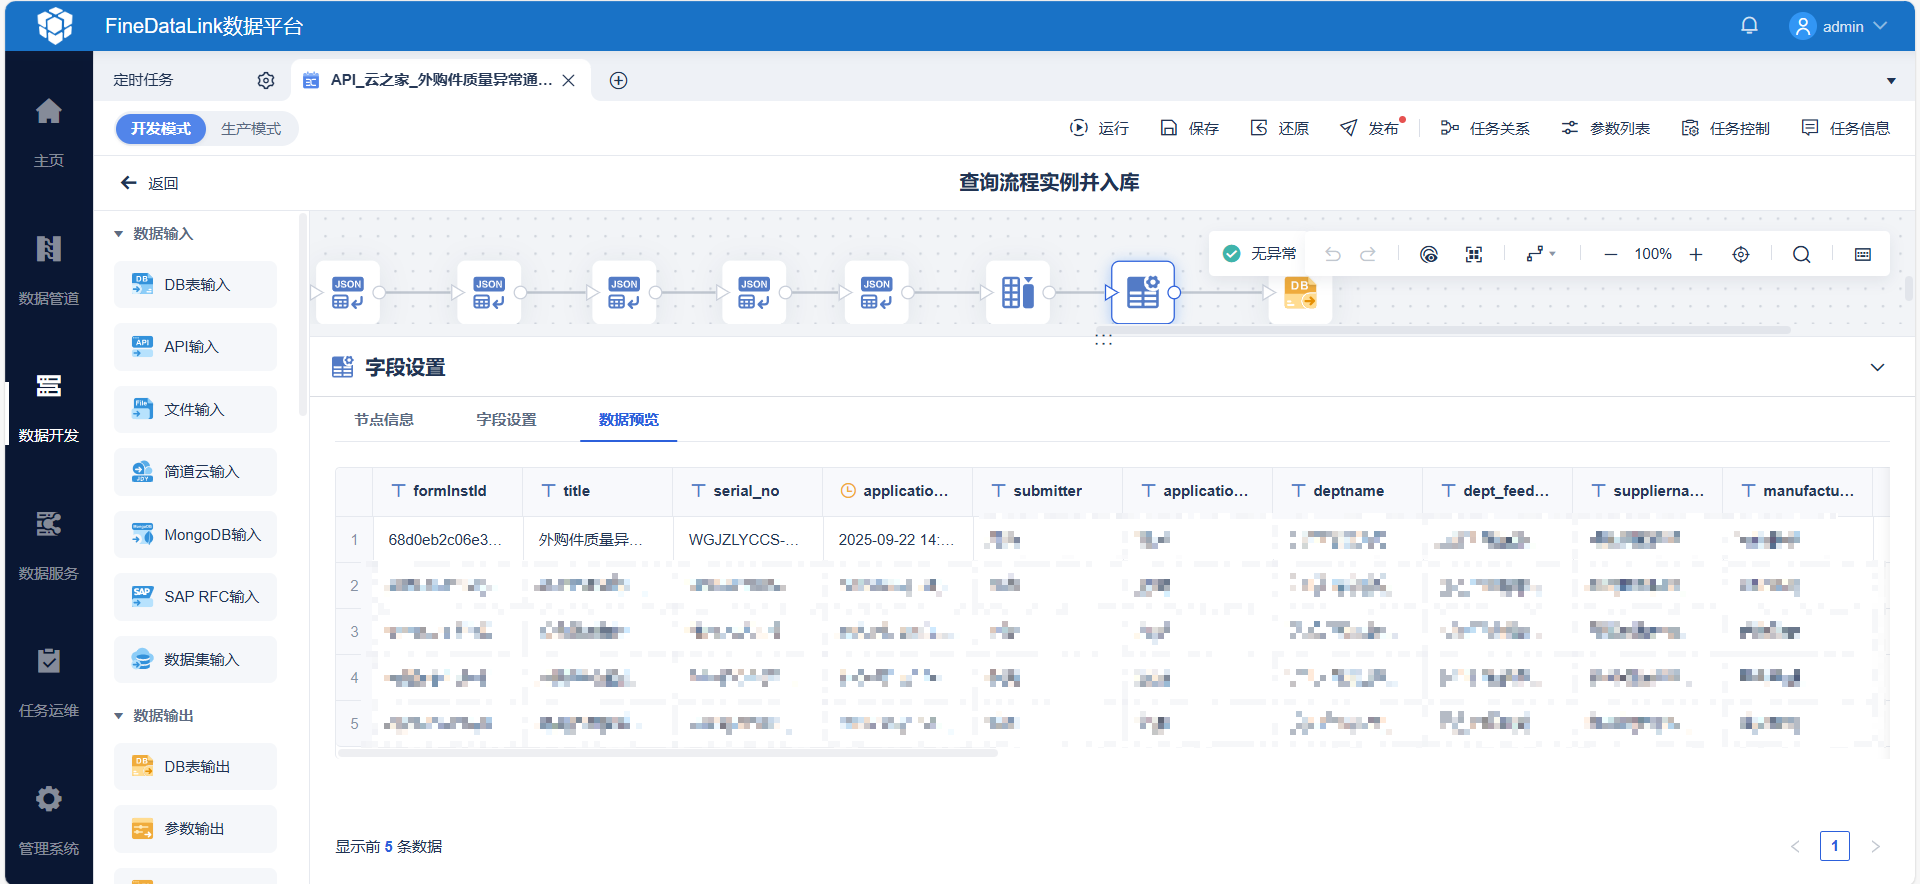1920x884 pixels.
Task: Open 任务运维 in the left sidebar
Action: click(48, 682)
